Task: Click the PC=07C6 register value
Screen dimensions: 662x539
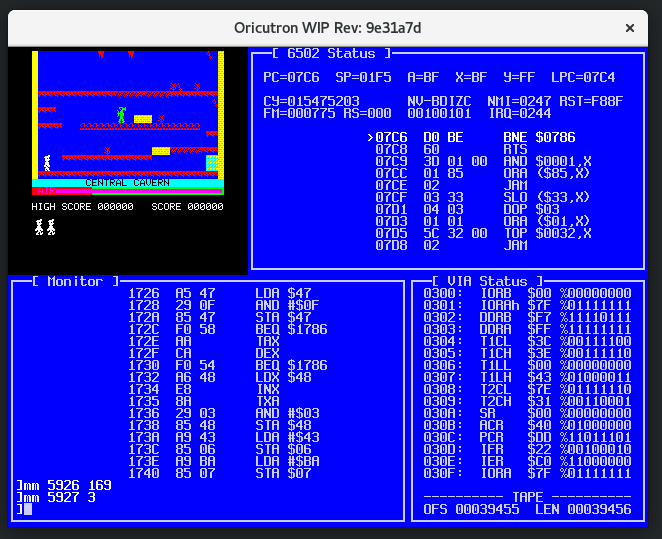Action: pyautogui.click(x=291, y=77)
